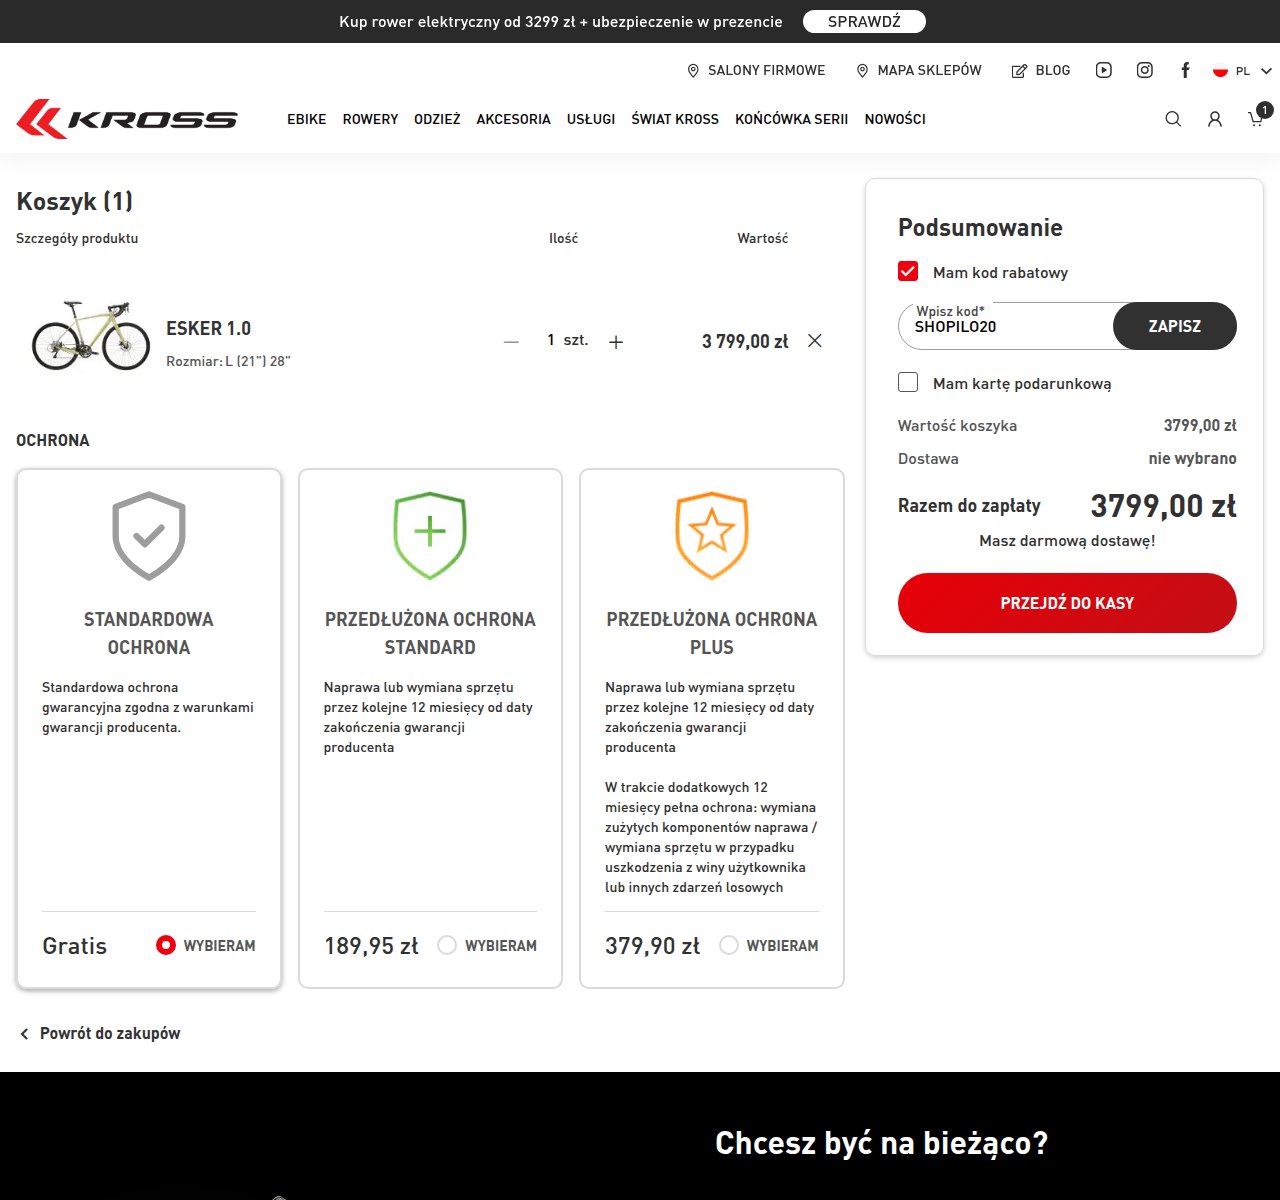Open the KOŃCÓWKA SERII menu
The image size is (1280, 1200).
(x=792, y=119)
